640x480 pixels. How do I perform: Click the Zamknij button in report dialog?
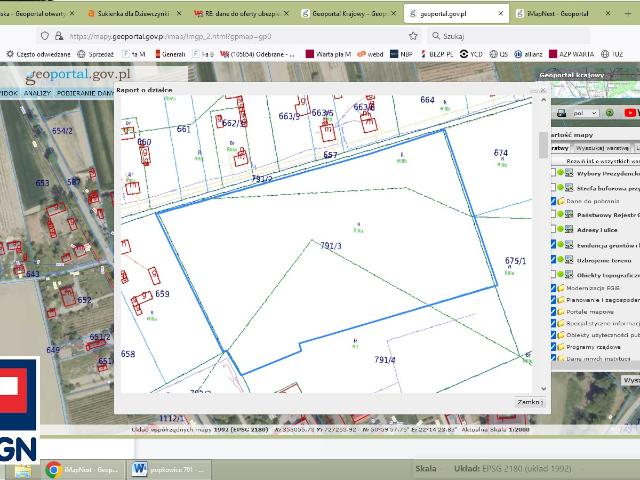[x=529, y=401]
